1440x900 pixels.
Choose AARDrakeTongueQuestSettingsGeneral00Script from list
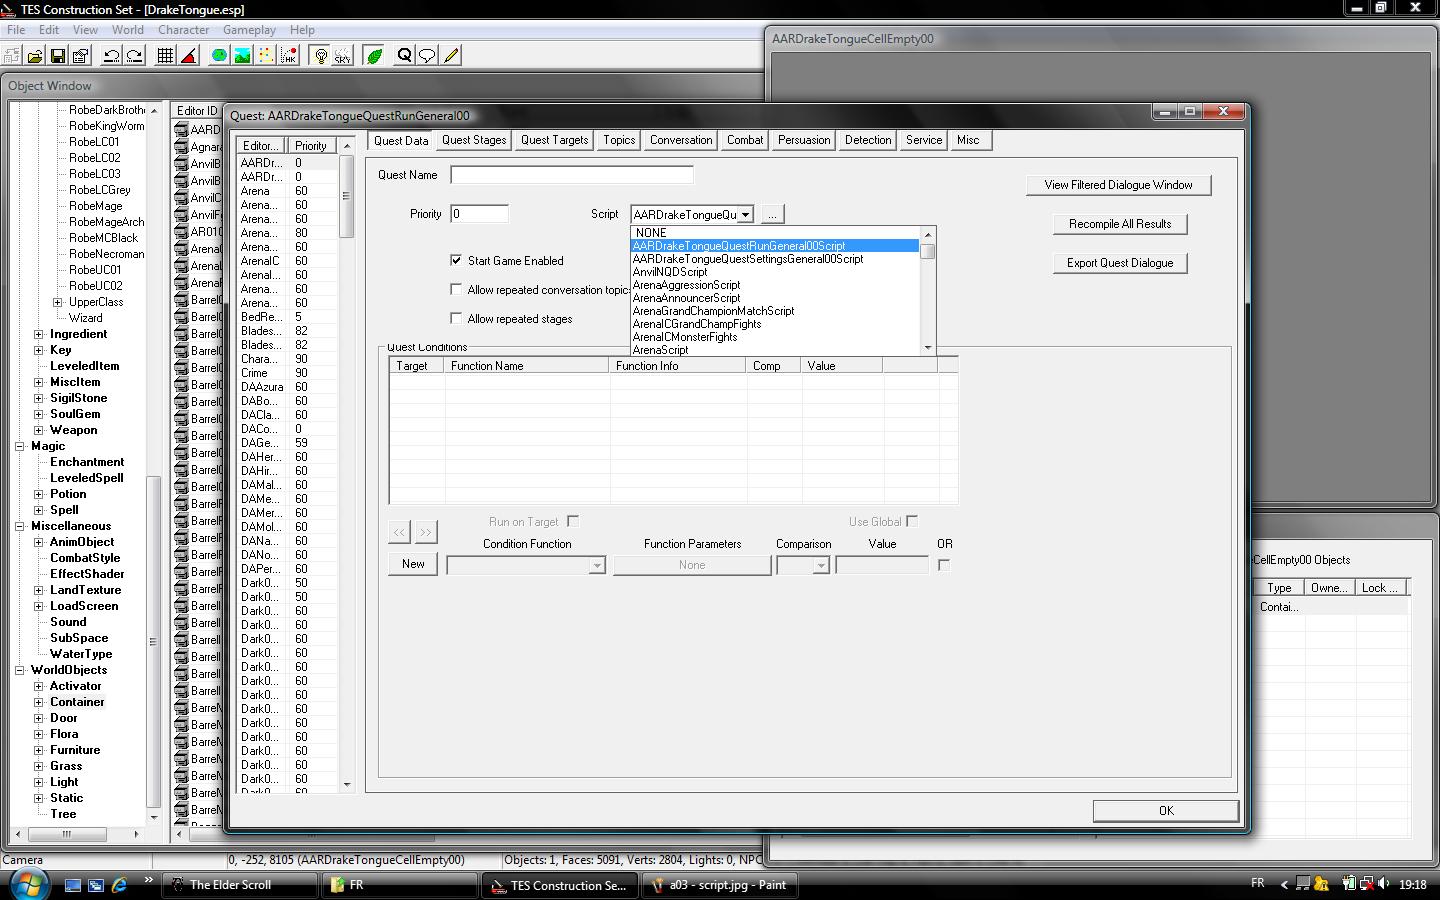pos(775,259)
